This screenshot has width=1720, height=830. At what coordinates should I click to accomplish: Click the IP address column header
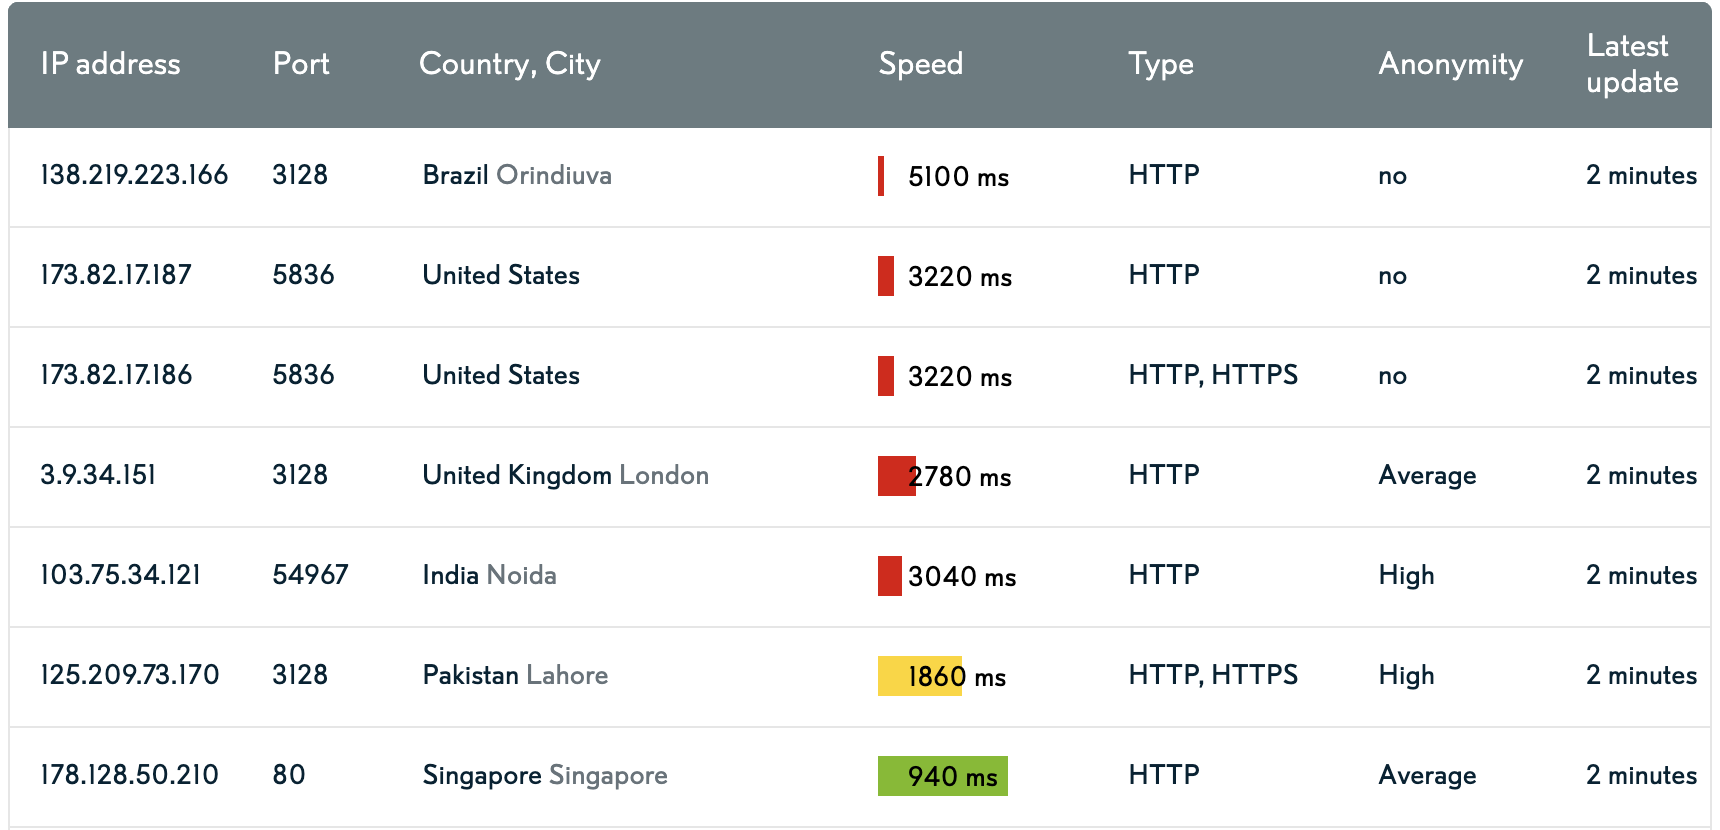tap(110, 64)
